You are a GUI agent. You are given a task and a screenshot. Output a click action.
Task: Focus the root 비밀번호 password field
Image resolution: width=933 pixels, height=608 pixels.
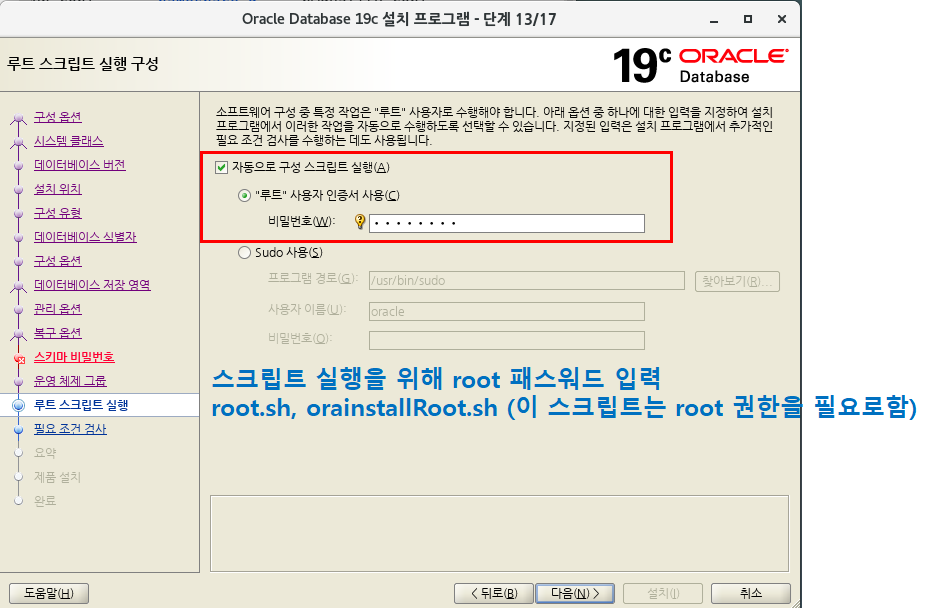[x=506, y=223]
